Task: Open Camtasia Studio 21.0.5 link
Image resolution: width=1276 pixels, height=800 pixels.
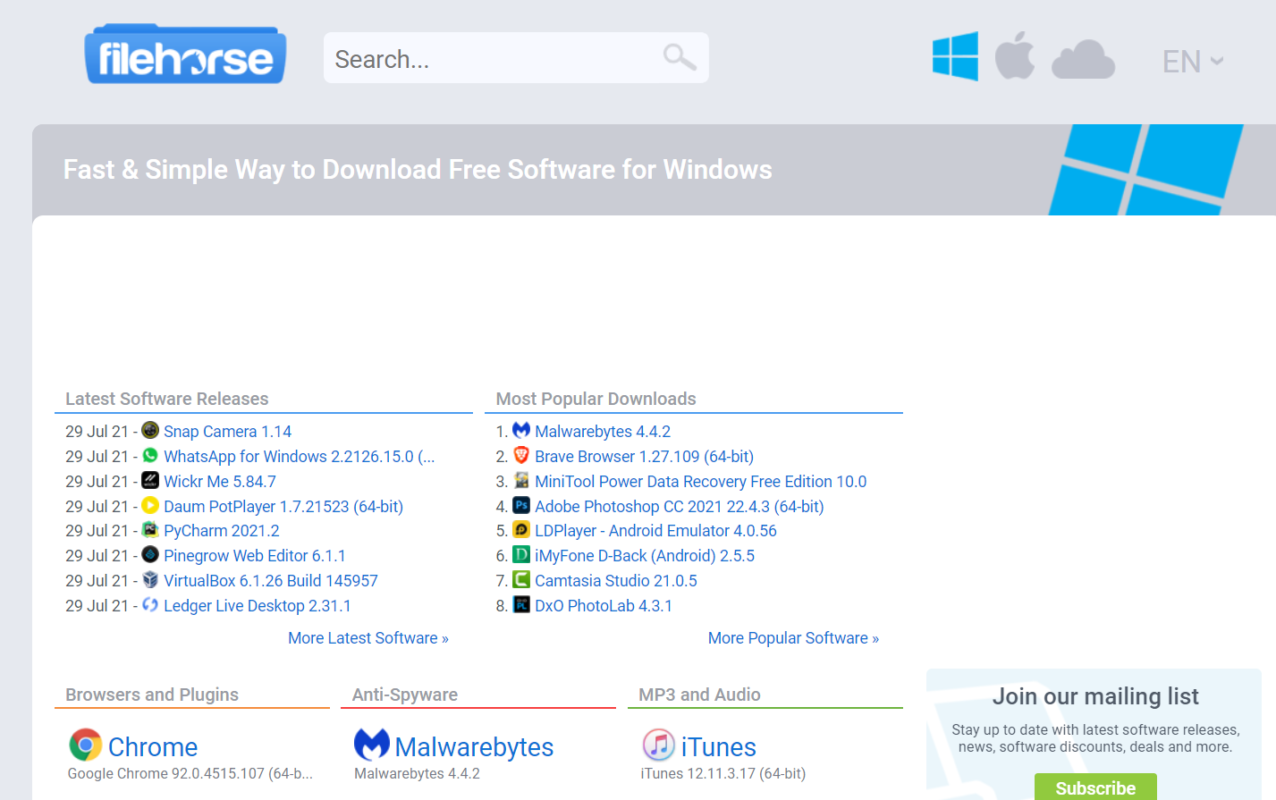Action: pyautogui.click(x=615, y=581)
